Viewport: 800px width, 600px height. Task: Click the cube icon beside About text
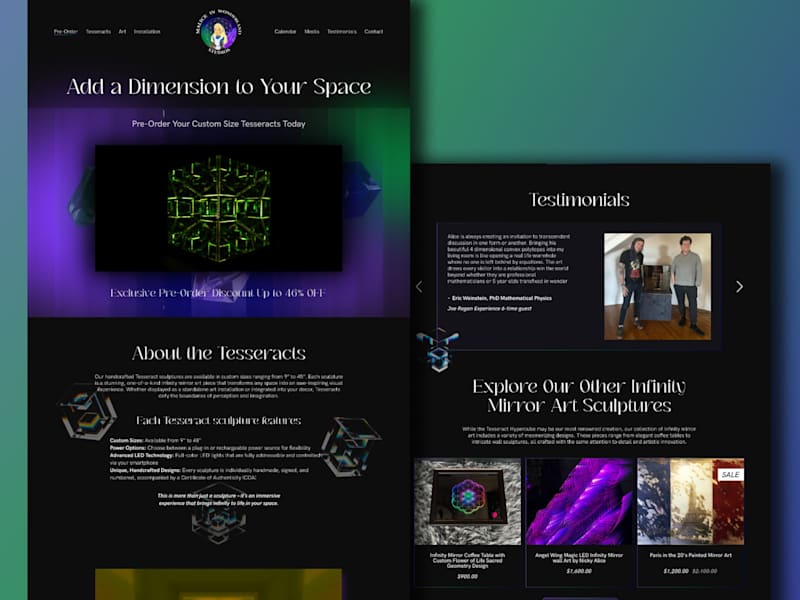(88, 412)
